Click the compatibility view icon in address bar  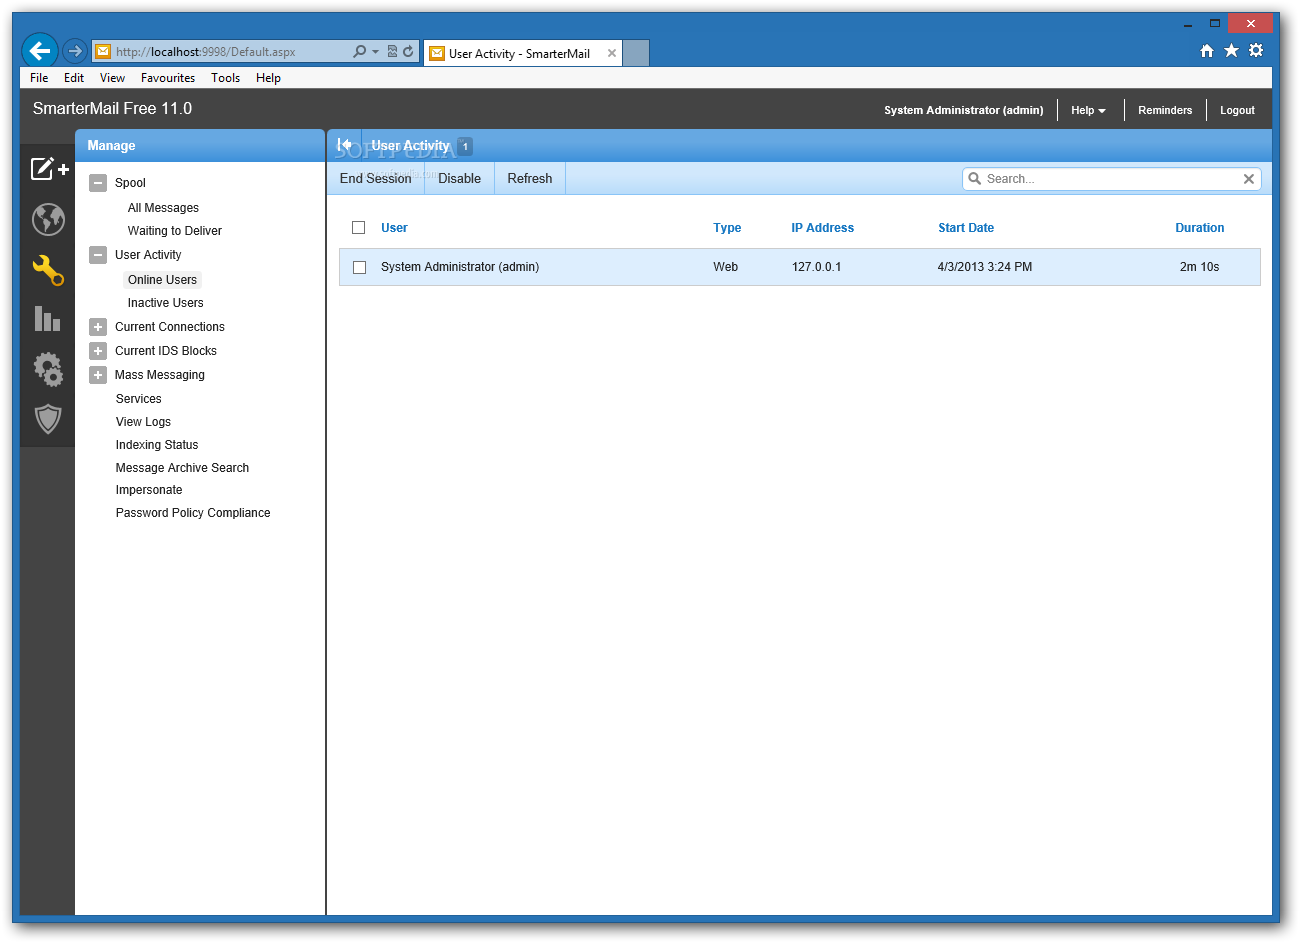click(x=392, y=51)
